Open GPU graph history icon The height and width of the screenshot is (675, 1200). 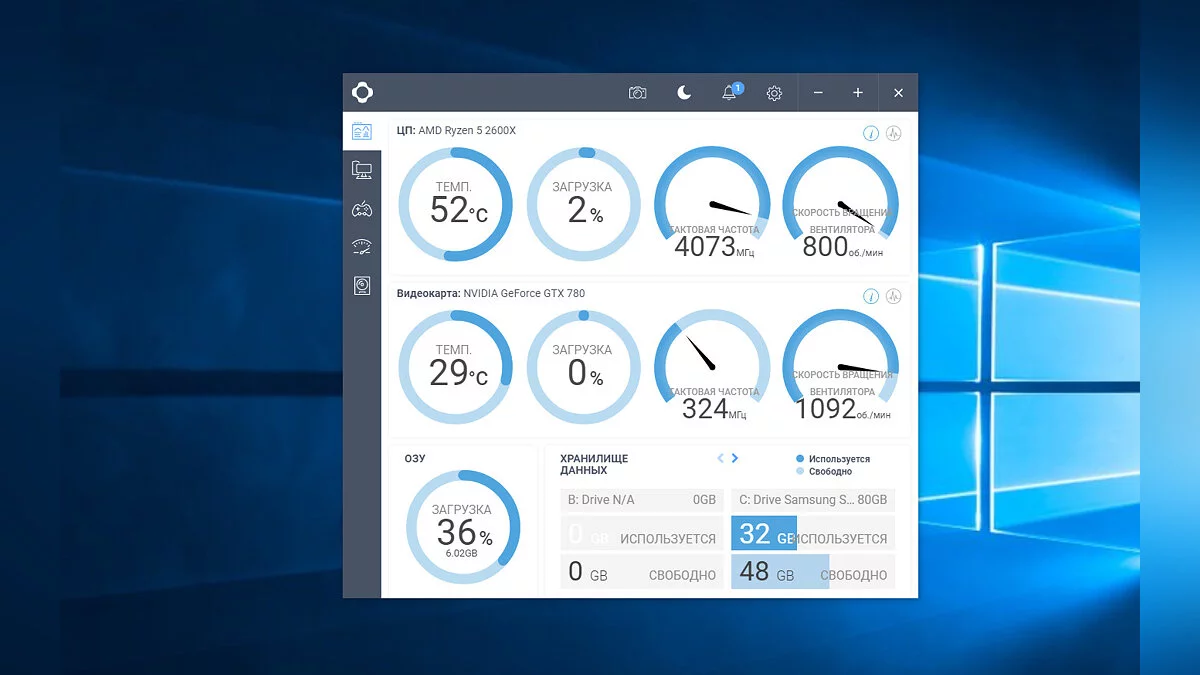click(x=894, y=296)
